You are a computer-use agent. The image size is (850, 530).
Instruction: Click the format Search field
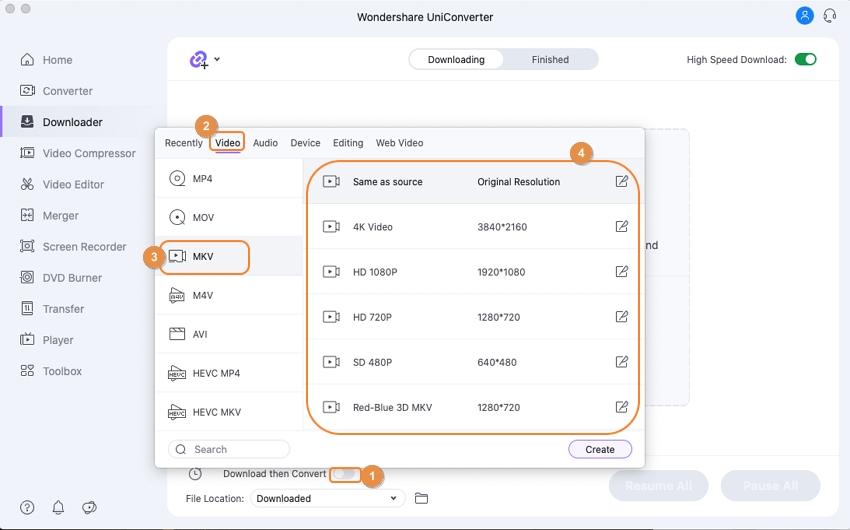229,449
